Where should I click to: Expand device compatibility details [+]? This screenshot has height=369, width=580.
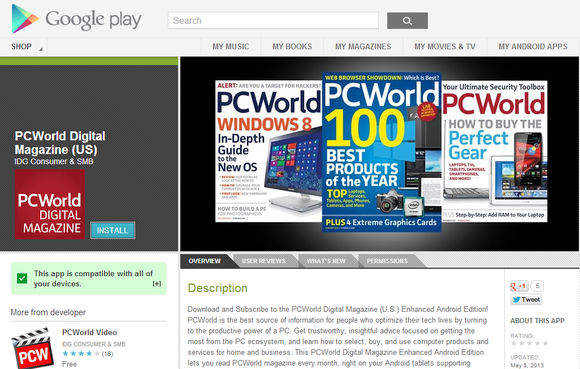[157, 284]
